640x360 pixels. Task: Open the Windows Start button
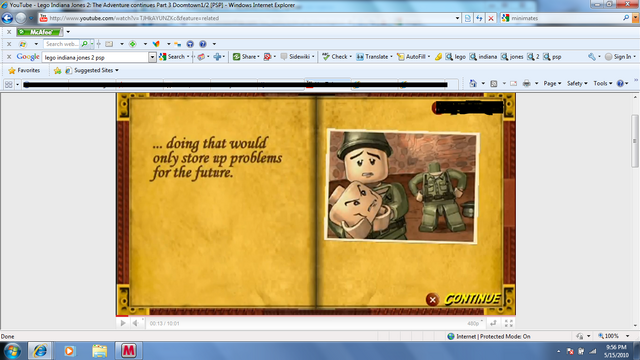pyautogui.click(x=12, y=351)
